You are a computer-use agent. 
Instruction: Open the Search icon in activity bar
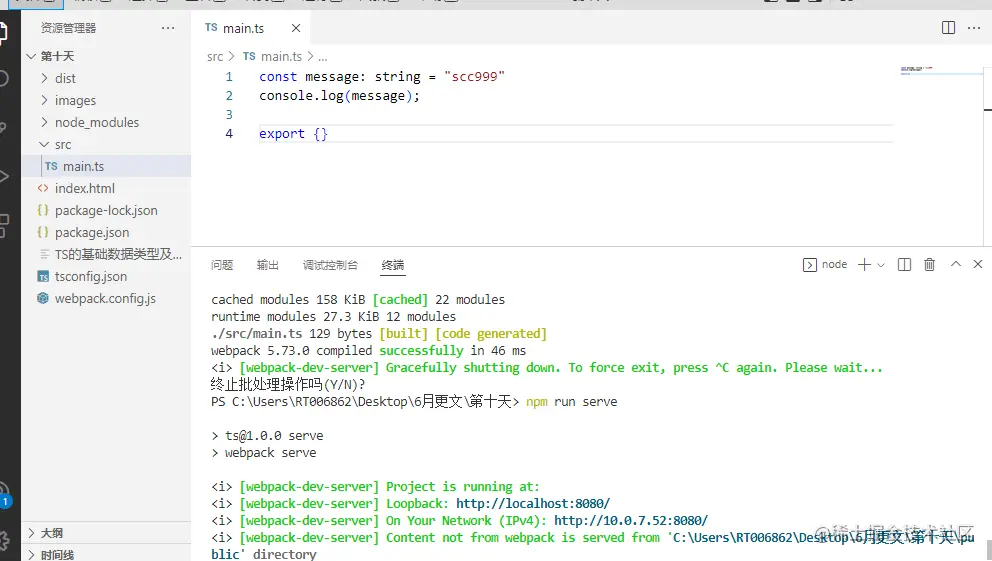(x=3, y=78)
